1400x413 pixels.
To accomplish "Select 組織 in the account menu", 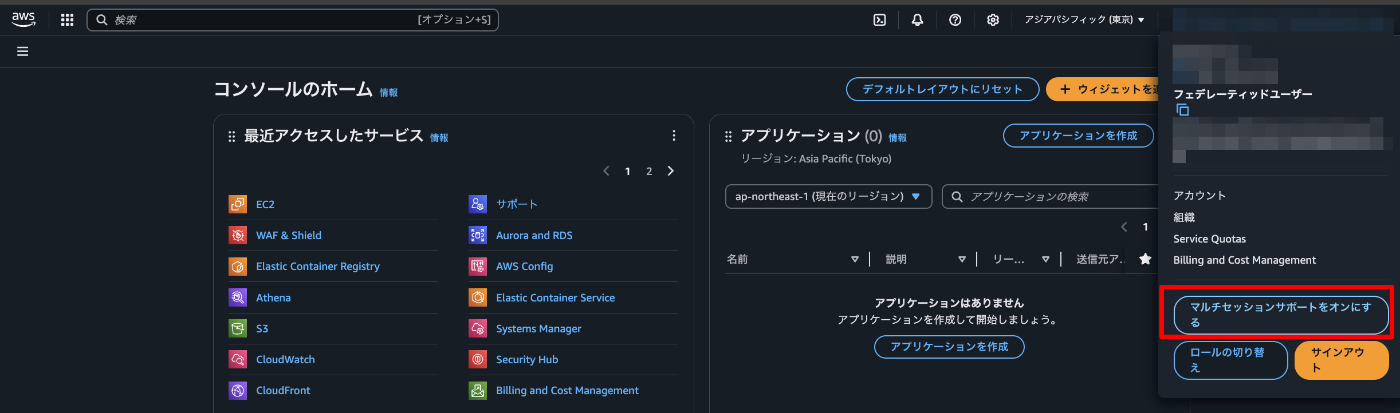I will [x=1185, y=217].
